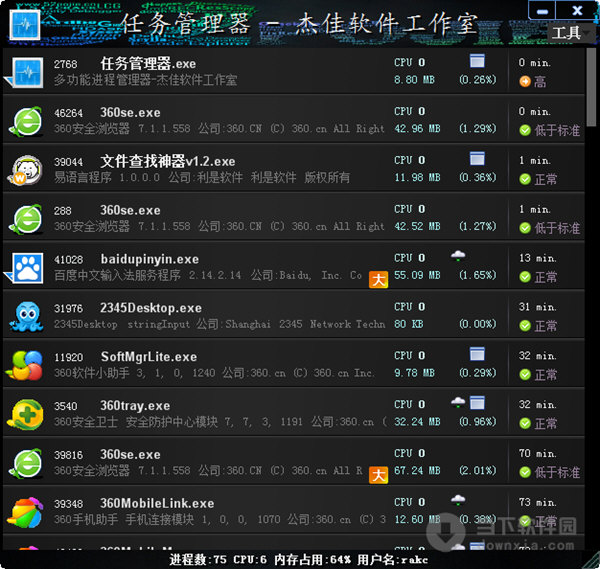Select process name 文件查找神器v1.2.exe
600x569 pixels.
pyautogui.click(x=168, y=161)
